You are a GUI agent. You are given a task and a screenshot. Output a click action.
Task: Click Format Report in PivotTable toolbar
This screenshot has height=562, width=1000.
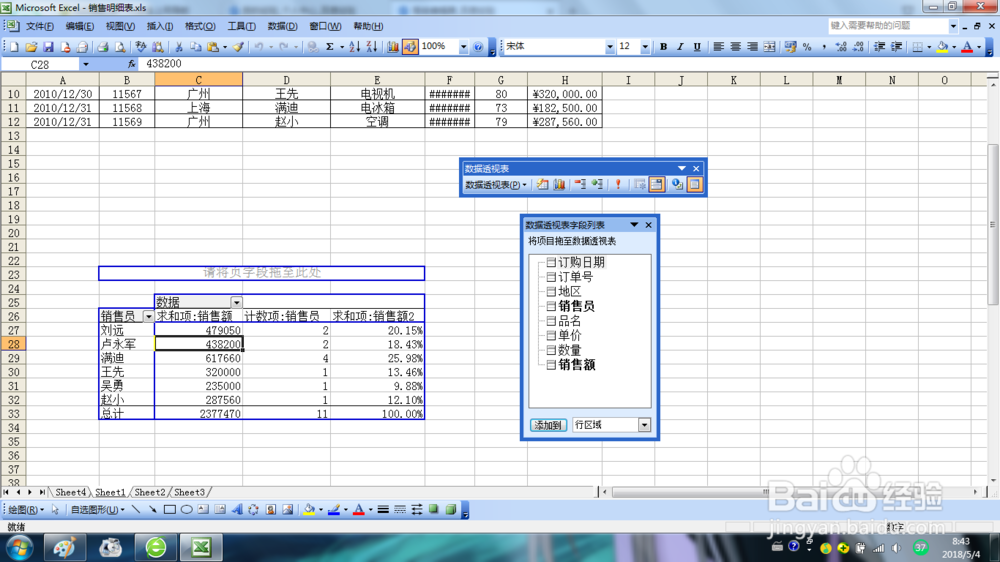coord(542,185)
